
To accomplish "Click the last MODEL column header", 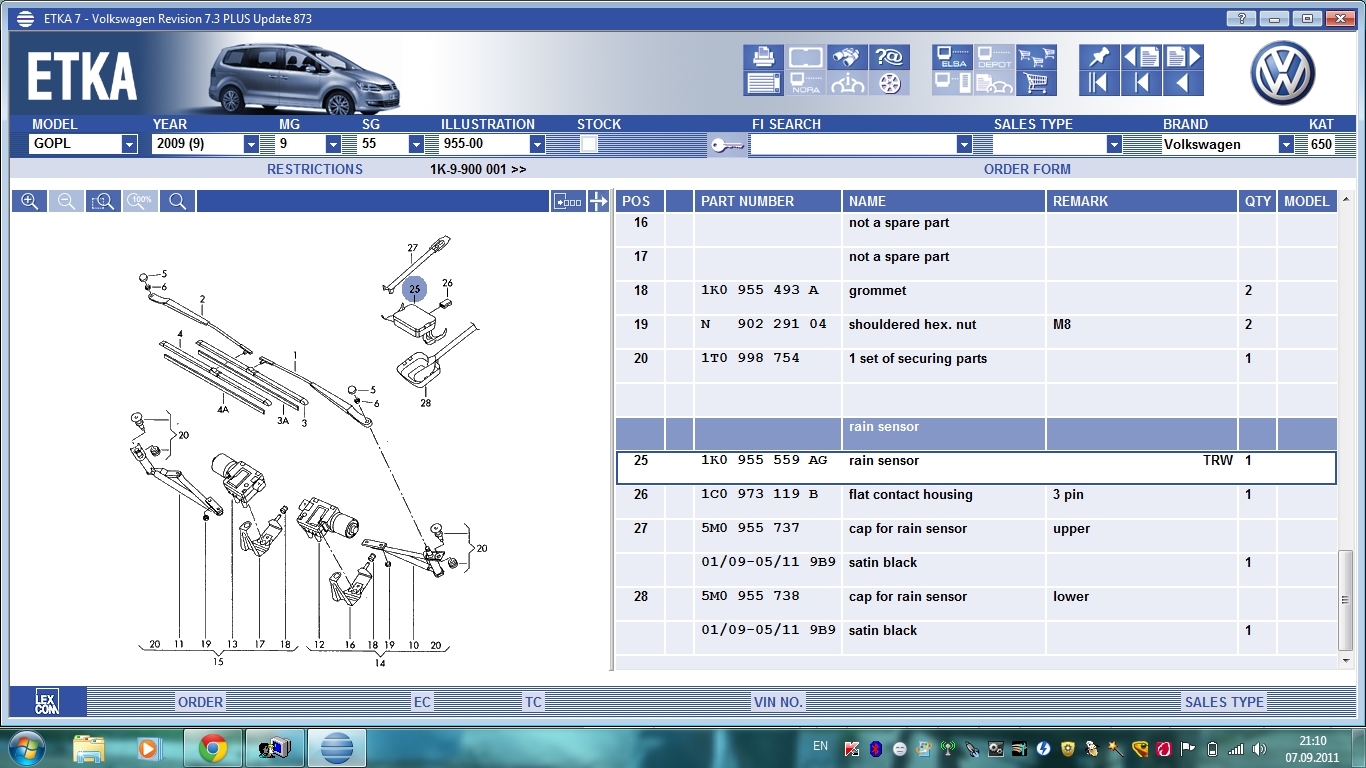I will click(1307, 201).
